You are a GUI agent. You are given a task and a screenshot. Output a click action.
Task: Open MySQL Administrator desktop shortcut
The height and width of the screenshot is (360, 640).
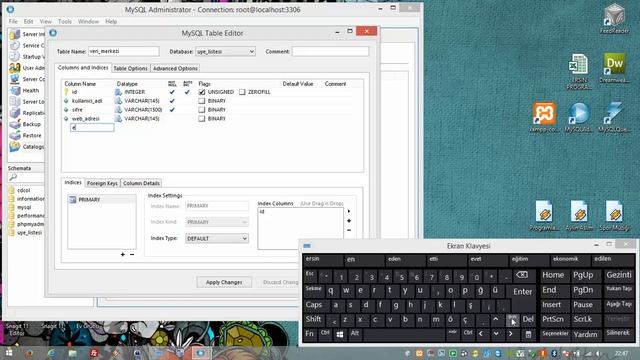tap(579, 118)
